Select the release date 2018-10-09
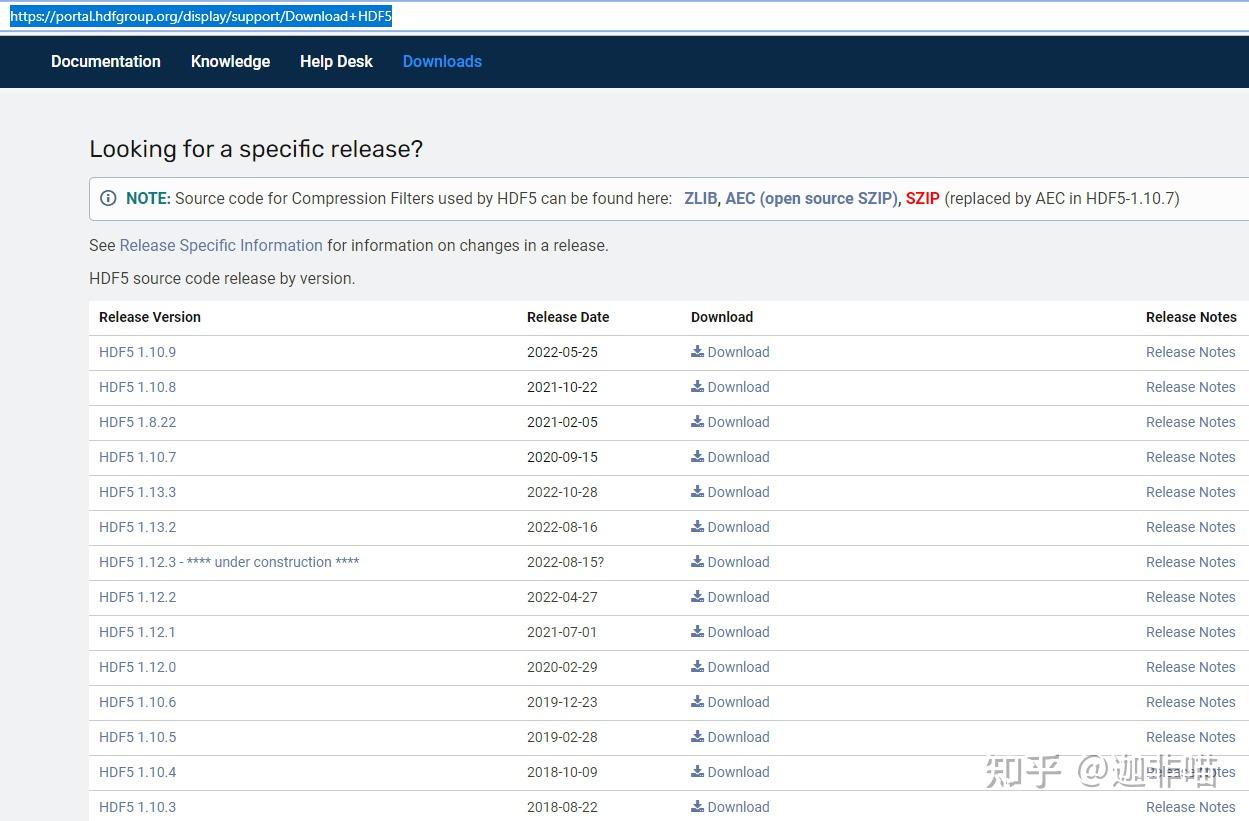 click(562, 772)
